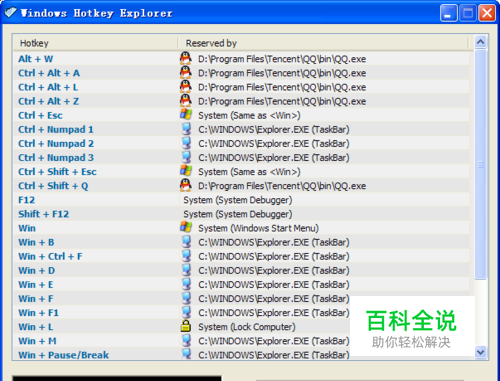Select the Win + E hotkey
Viewport: 500px width, 381px height.
[x=36, y=284]
